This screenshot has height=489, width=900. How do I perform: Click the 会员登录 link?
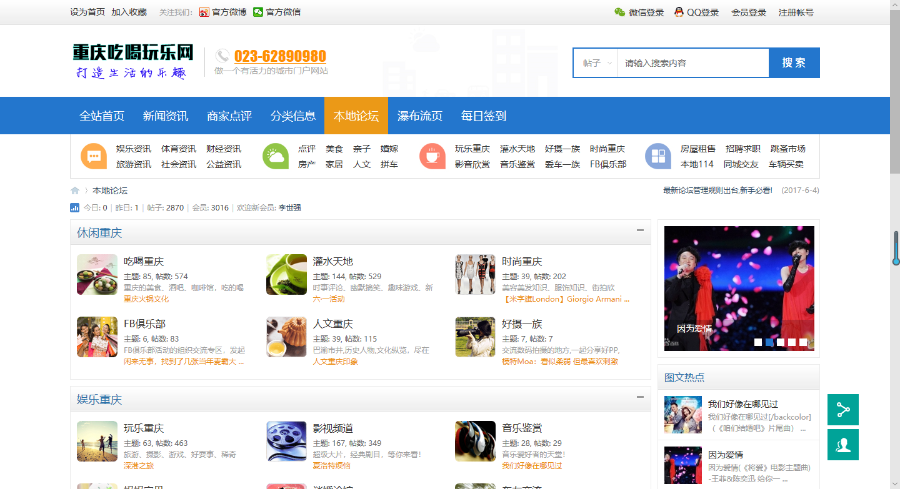tap(748, 12)
